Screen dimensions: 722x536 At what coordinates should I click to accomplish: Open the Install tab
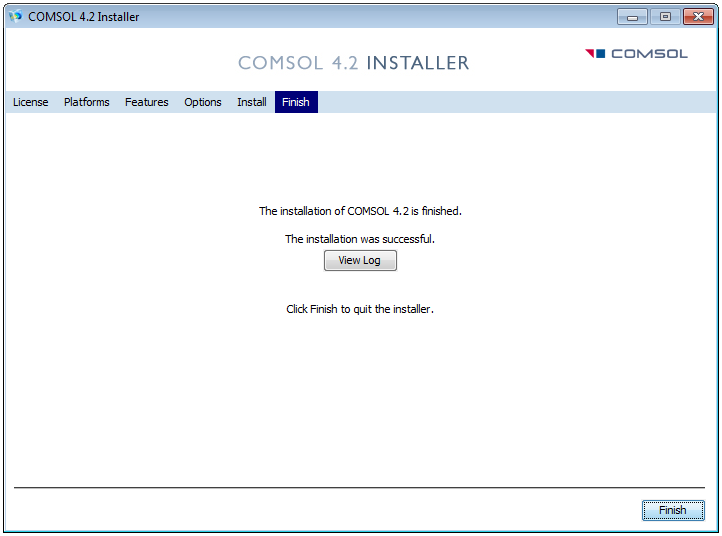pos(251,102)
